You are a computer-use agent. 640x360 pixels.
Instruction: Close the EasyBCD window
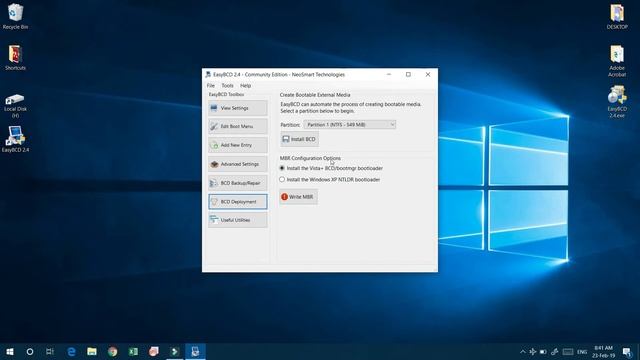(x=428, y=75)
